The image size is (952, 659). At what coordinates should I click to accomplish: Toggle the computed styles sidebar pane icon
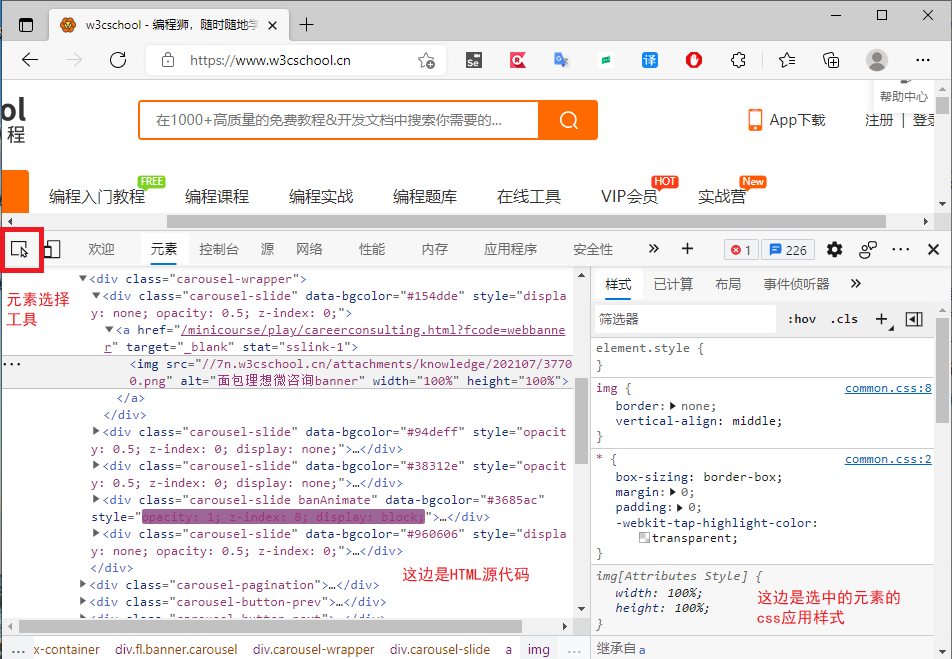point(913,319)
